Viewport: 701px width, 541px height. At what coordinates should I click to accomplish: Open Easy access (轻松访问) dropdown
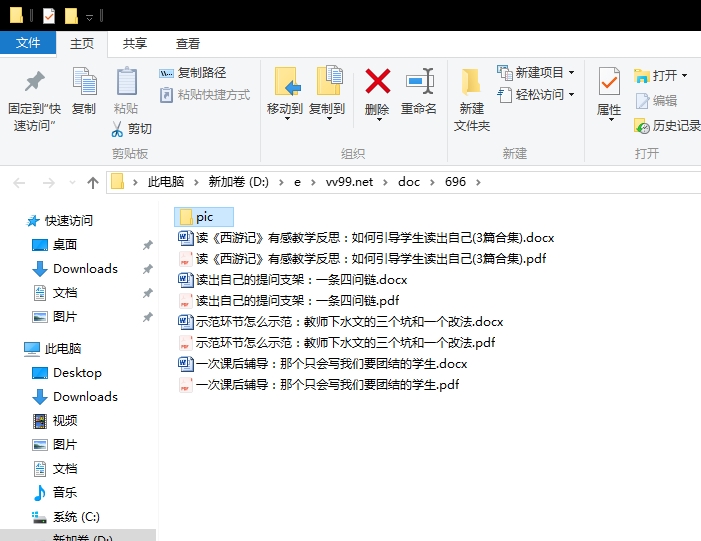point(536,94)
